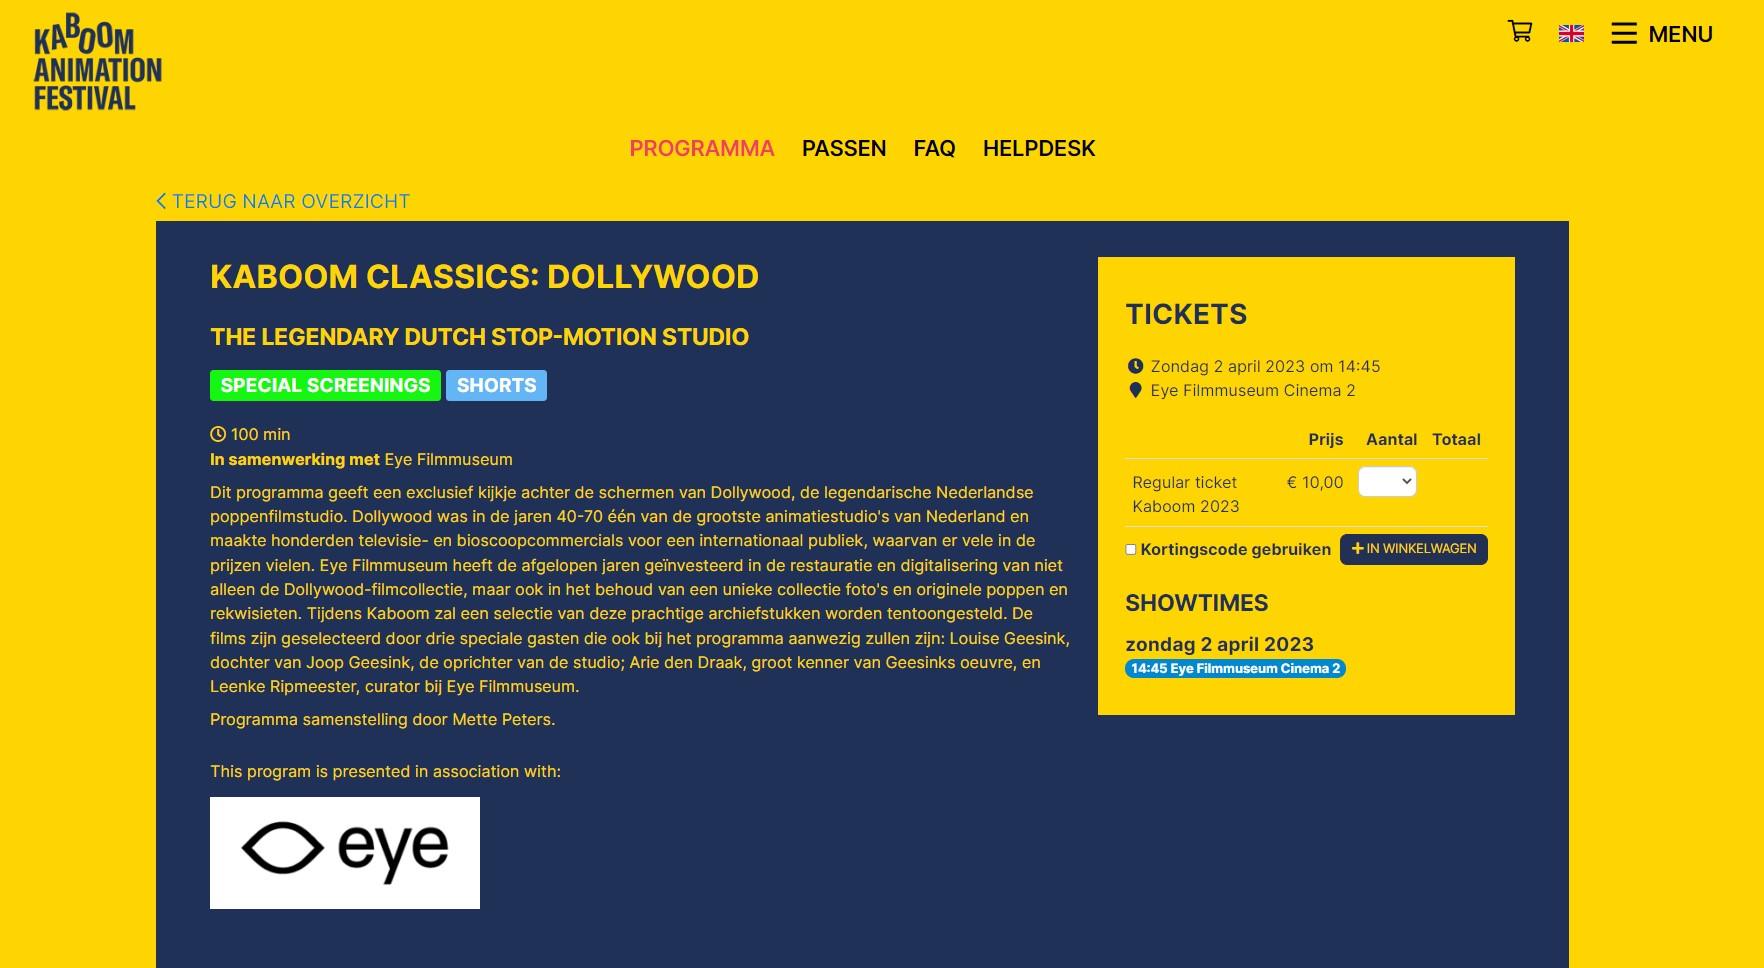Click the clock icon next to 100 min
Image resolution: width=1764 pixels, height=968 pixels.
click(x=218, y=434)
